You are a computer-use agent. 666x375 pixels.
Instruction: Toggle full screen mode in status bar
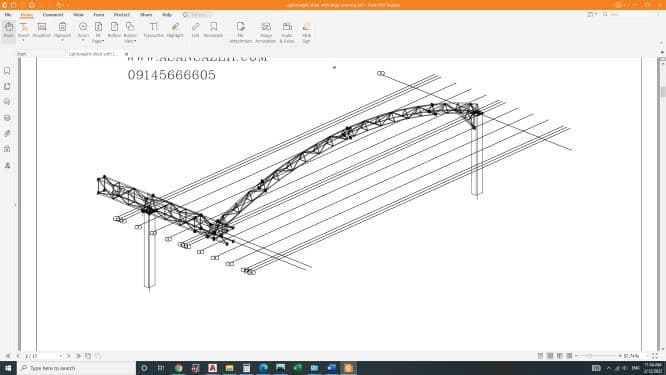click(655, 356)
